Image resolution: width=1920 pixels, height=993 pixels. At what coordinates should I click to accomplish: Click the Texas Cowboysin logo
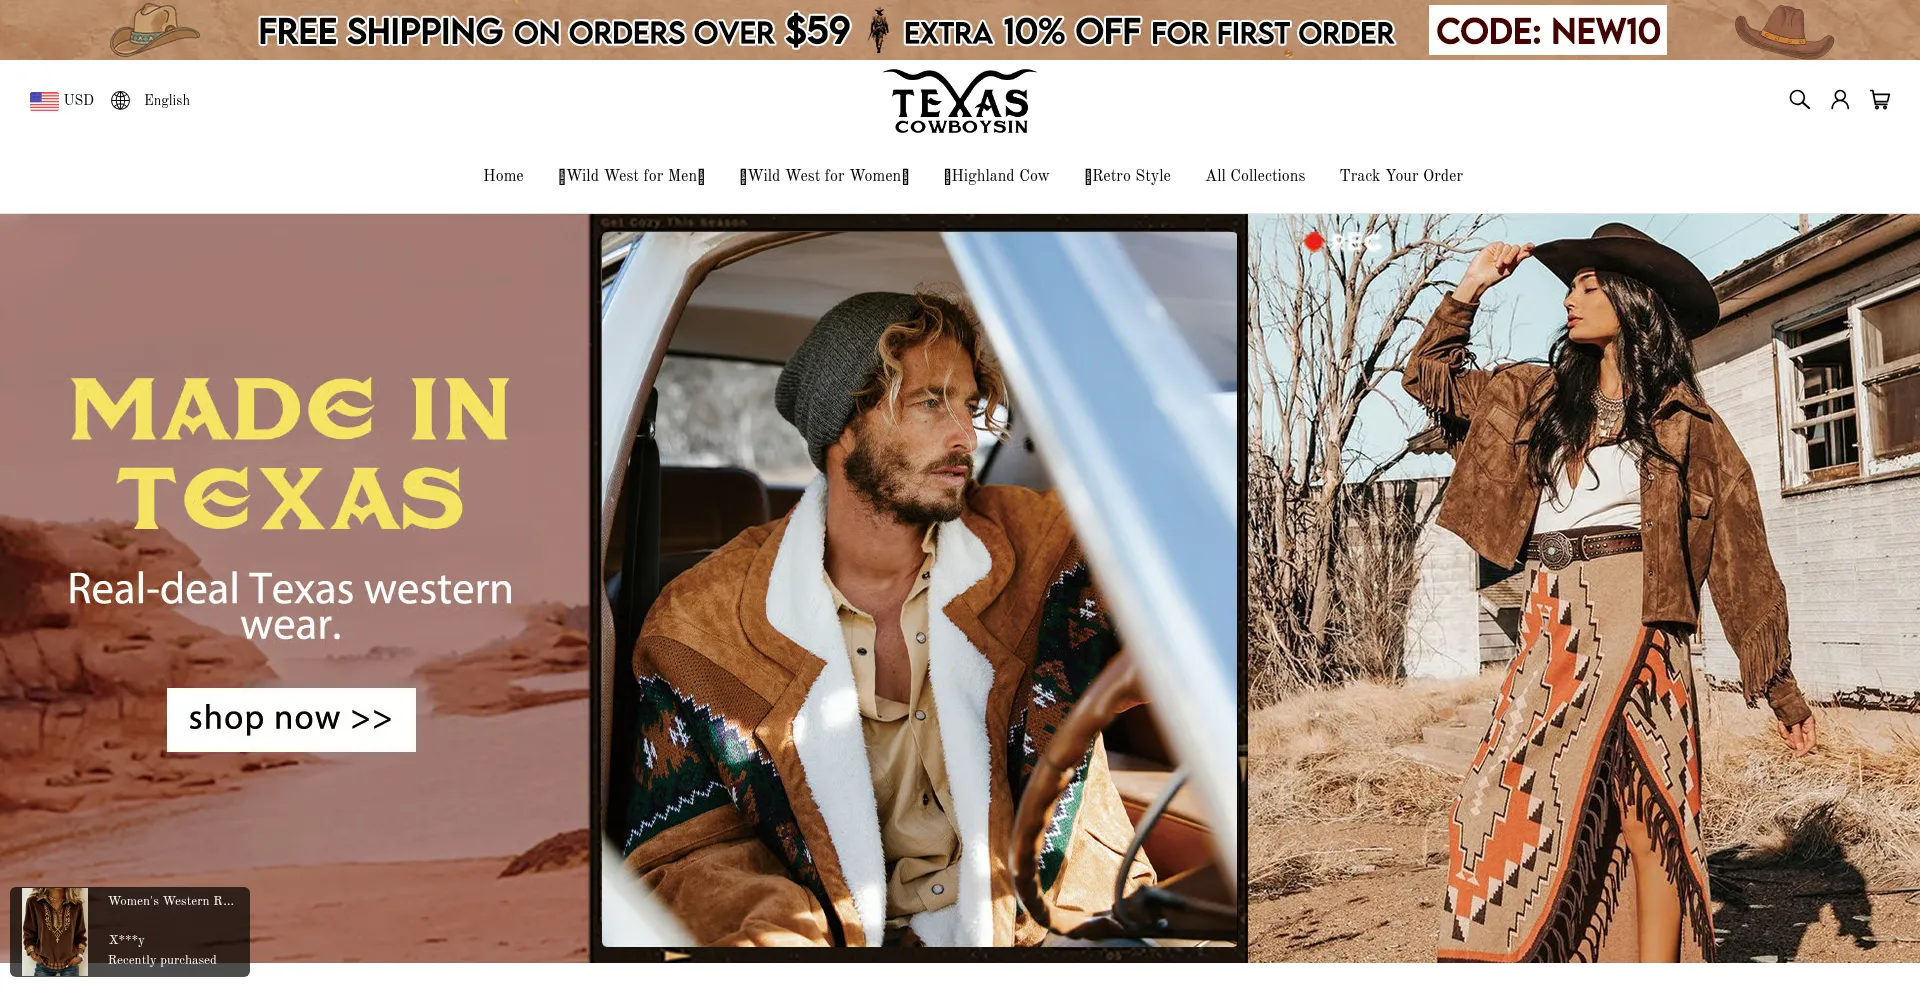pyautogui.click(x=960, y=102)
